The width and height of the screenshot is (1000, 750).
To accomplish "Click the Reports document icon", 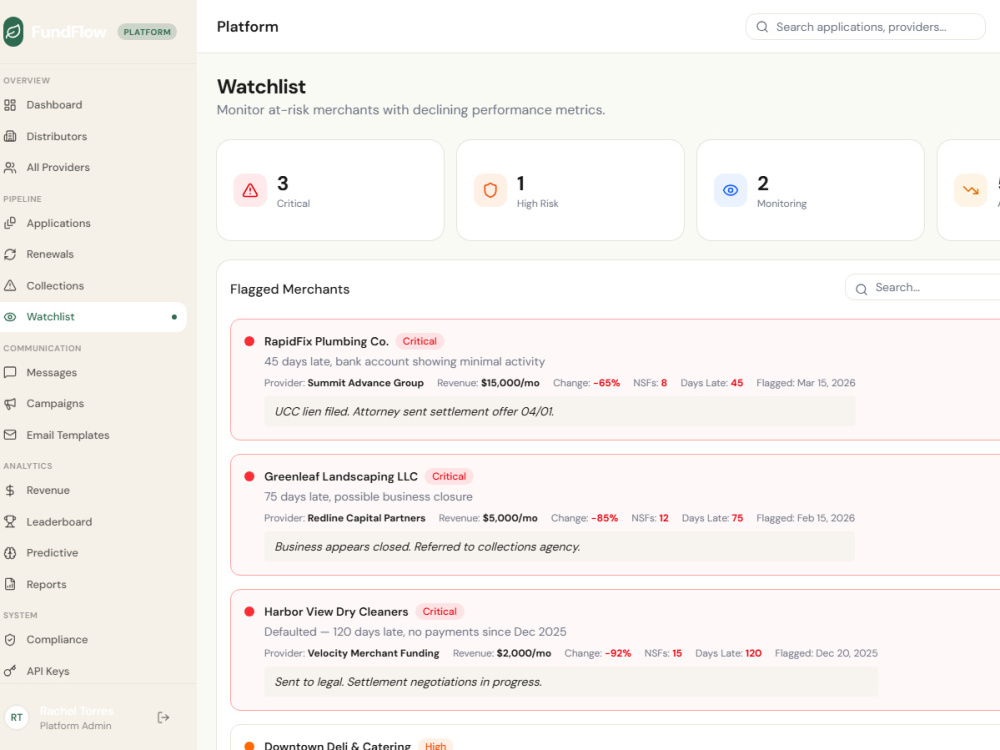I will [x=10, y=584].
